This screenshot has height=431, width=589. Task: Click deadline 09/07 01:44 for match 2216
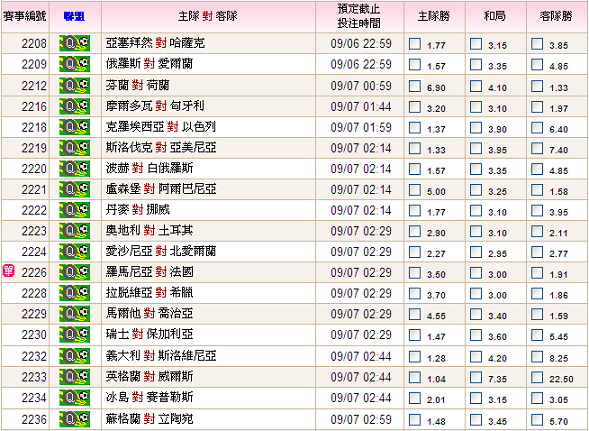pos(361,107)
